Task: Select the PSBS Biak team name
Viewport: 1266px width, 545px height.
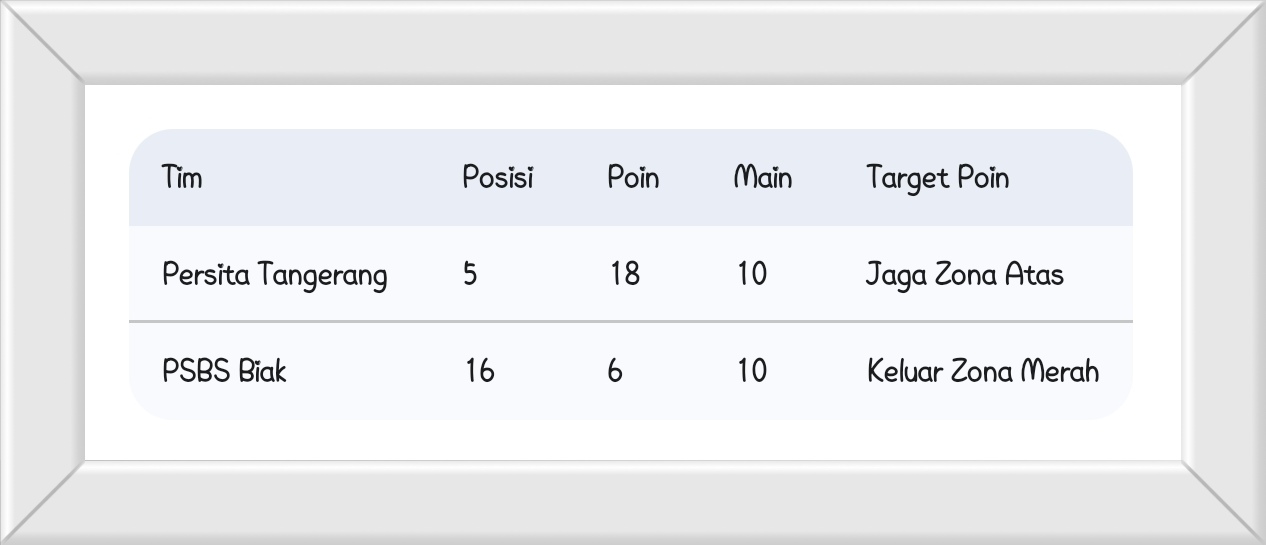Action: click(224, 371)
